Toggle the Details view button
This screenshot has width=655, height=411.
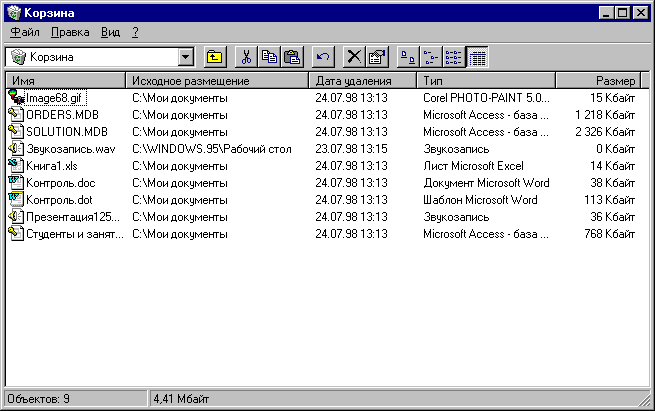click(x=477, y=57)
